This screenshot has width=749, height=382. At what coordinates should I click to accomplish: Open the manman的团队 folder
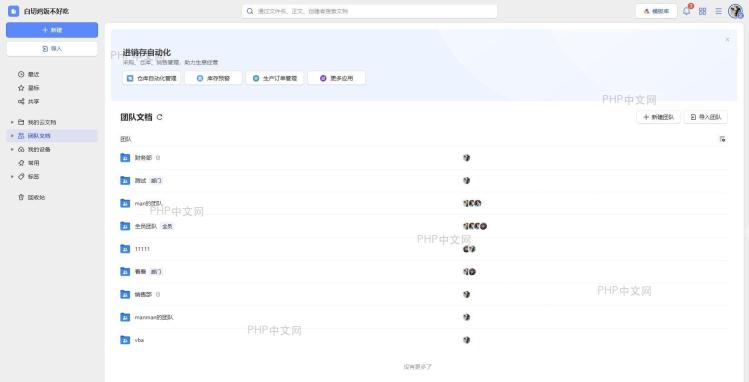424,317
